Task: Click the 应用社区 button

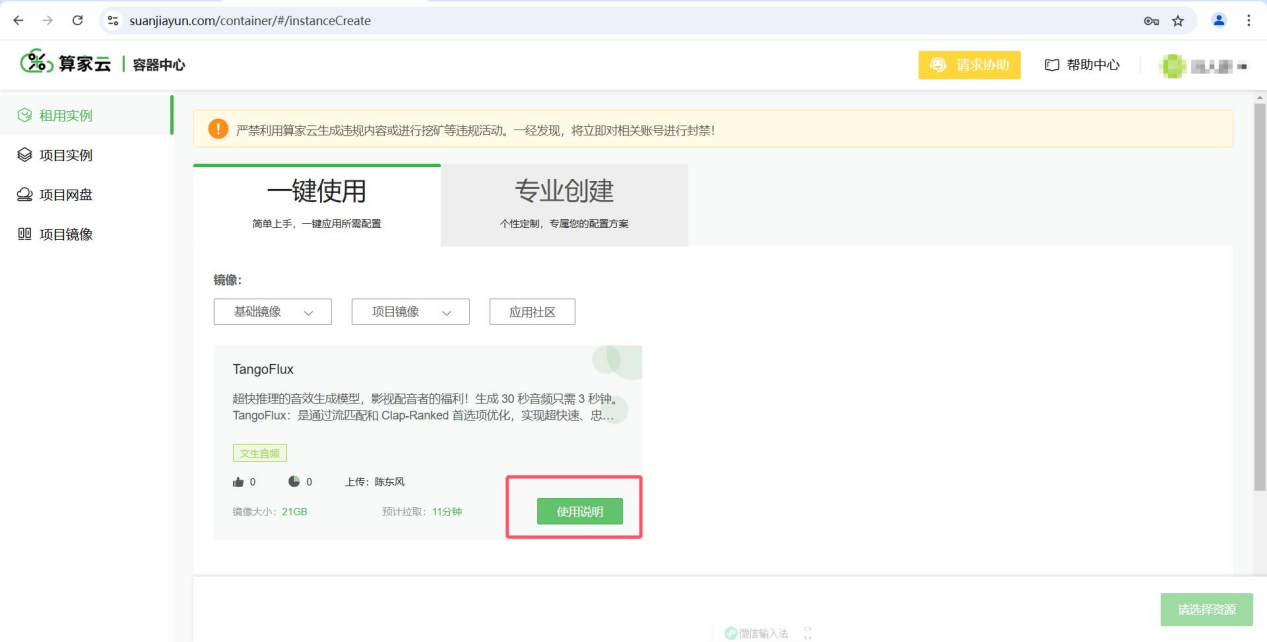Action: coord(532,312)
